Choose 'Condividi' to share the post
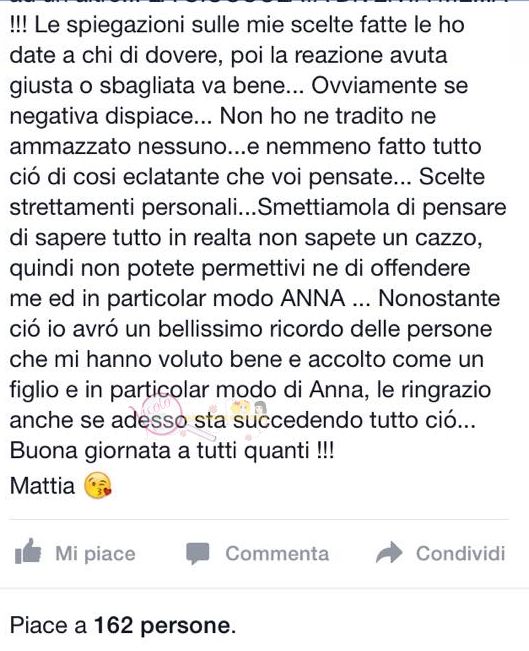 tap(461, 553)
